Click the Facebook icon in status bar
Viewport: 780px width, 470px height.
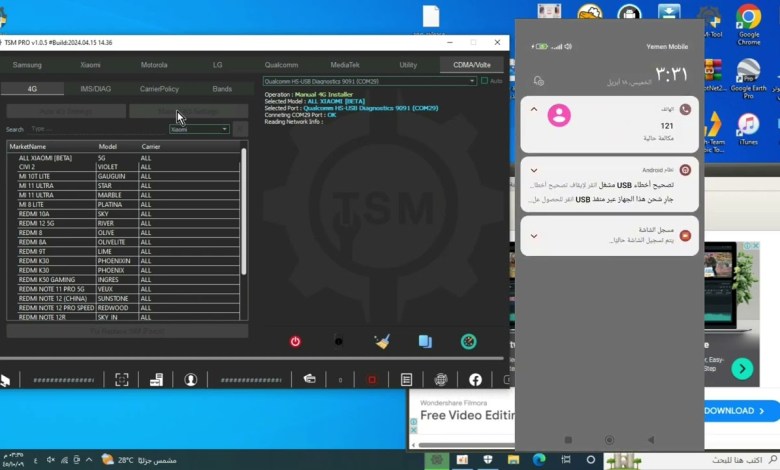click(475, 380)
